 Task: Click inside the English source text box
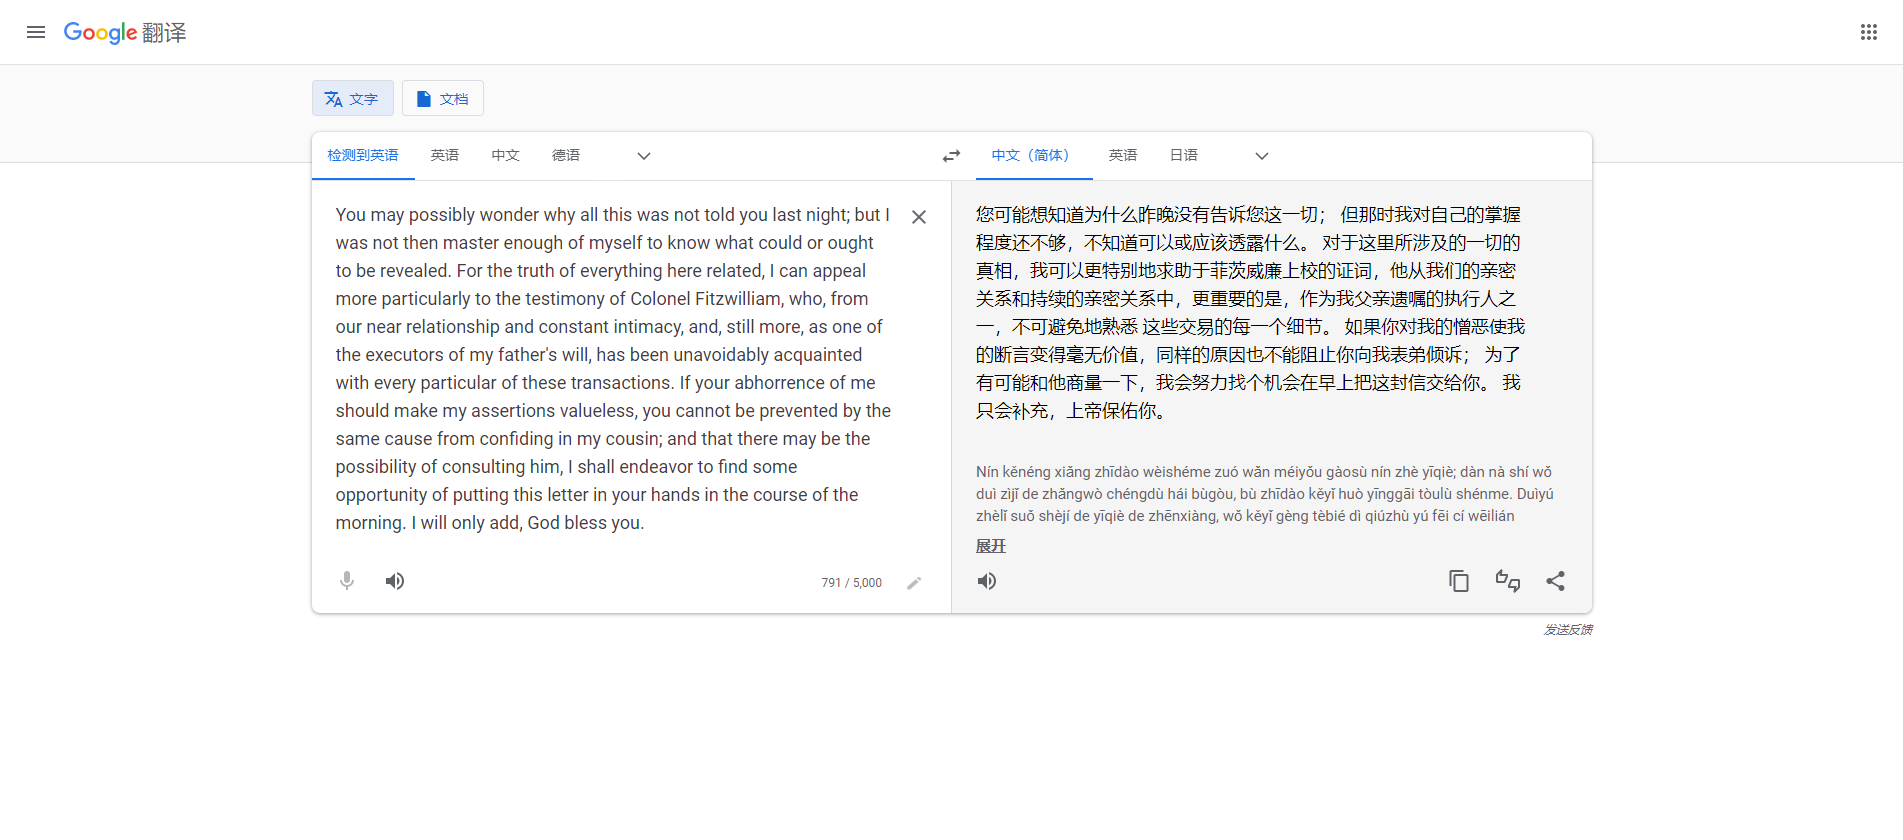pyautogui.click(x=610, y=368)
